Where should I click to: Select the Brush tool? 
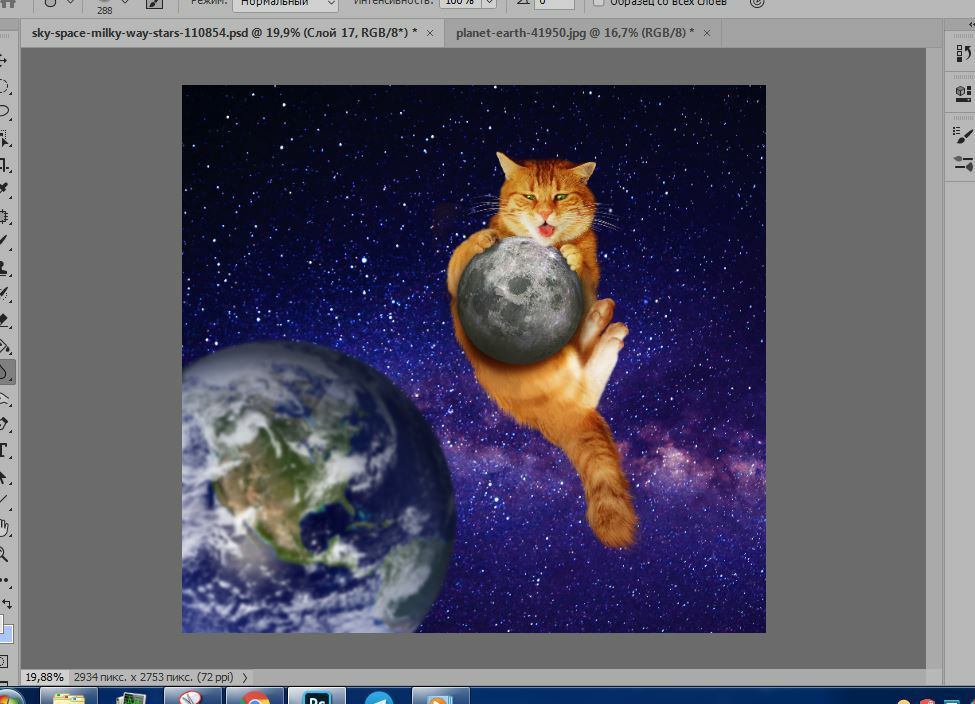[x=4, y=241]
